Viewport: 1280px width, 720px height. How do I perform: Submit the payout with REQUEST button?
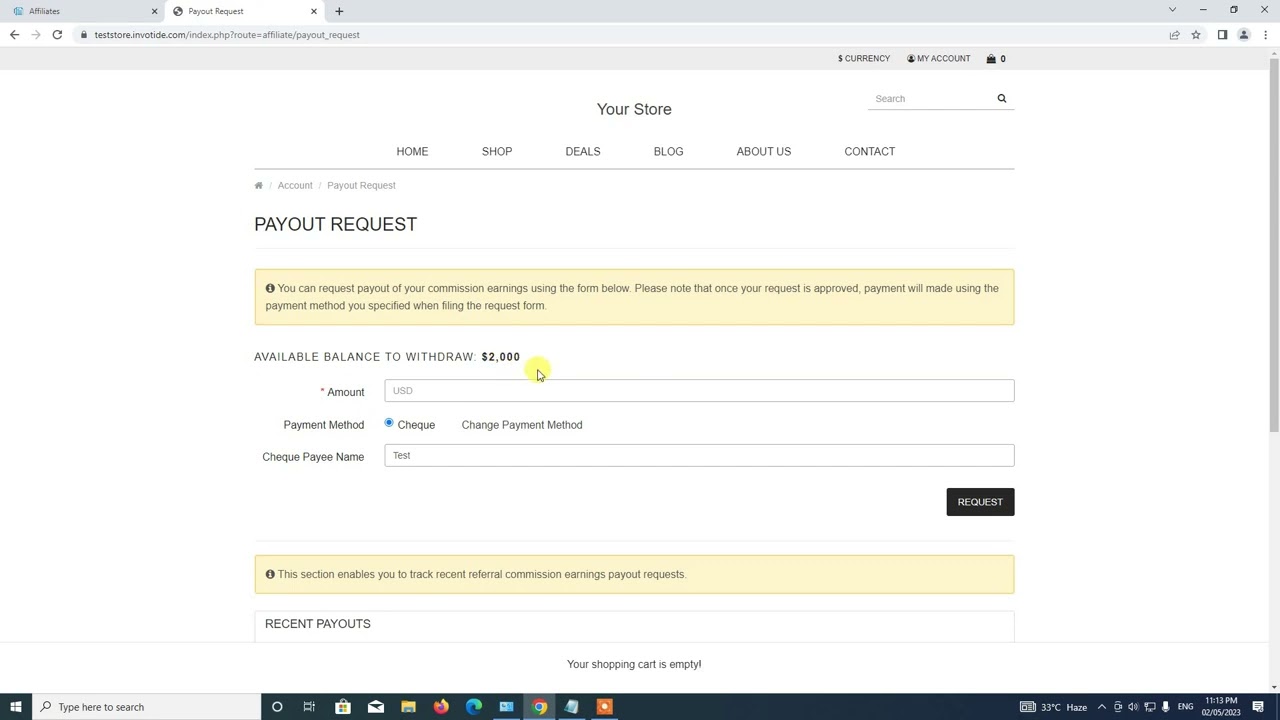click(x=980, y=502)
